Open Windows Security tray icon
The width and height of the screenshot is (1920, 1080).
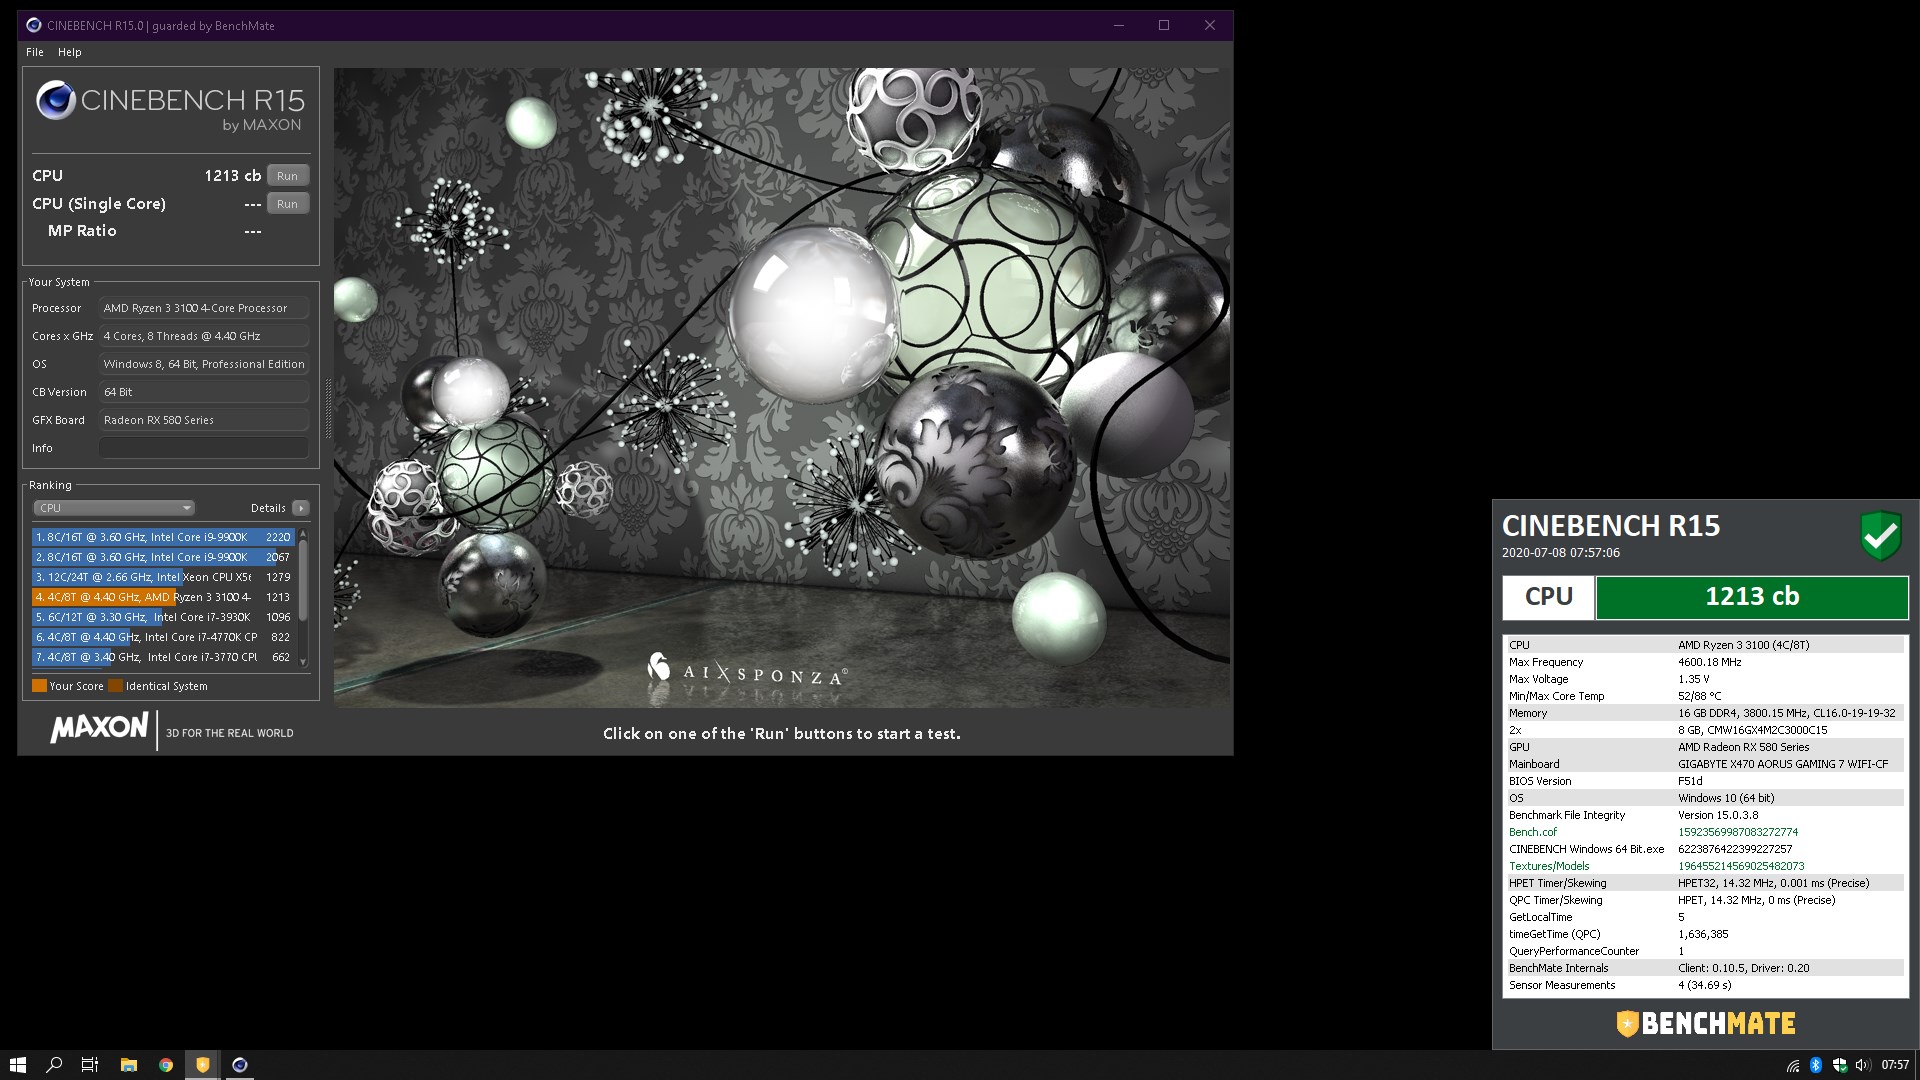click(x=1839, y=1065)
